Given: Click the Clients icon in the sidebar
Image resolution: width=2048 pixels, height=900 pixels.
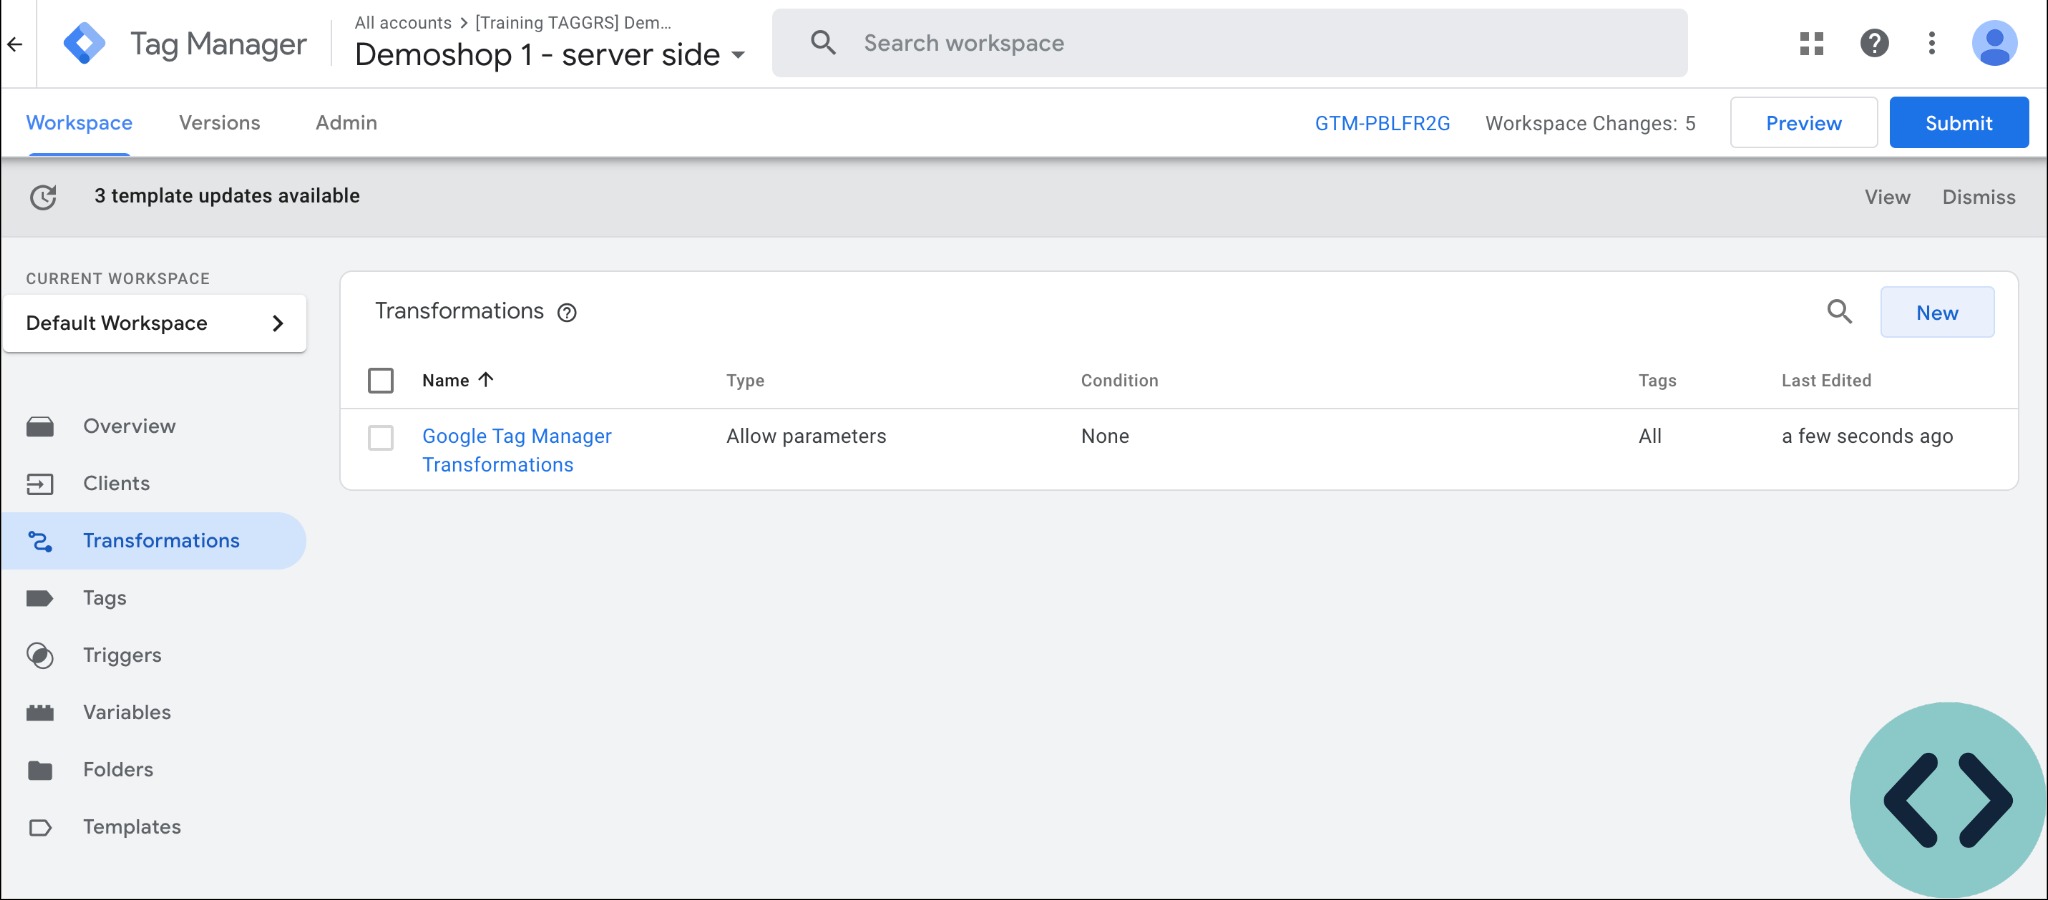Looking at the screenshot, I should [x=40, y=484].
